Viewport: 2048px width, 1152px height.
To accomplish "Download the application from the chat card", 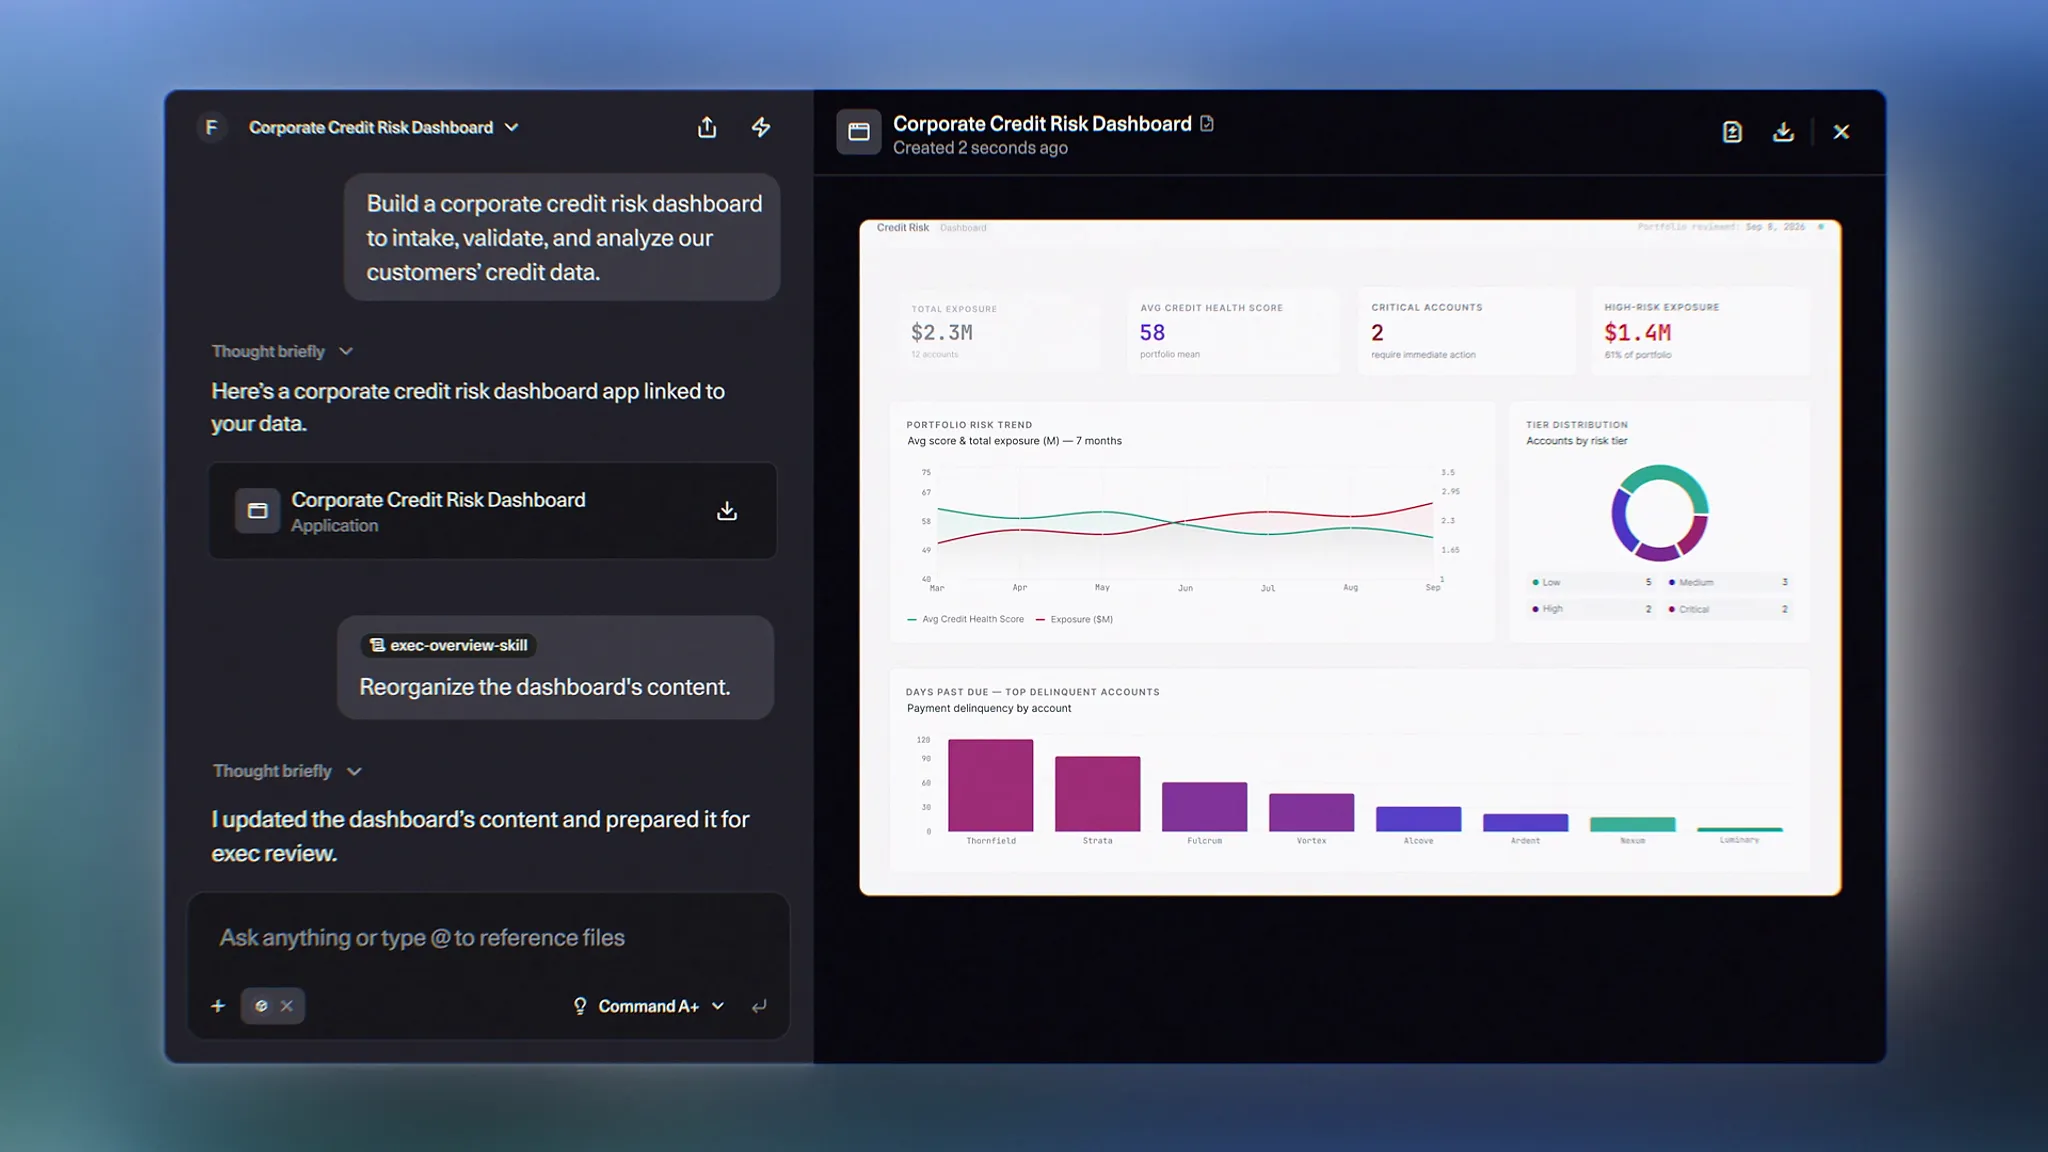I will point(727,511).
